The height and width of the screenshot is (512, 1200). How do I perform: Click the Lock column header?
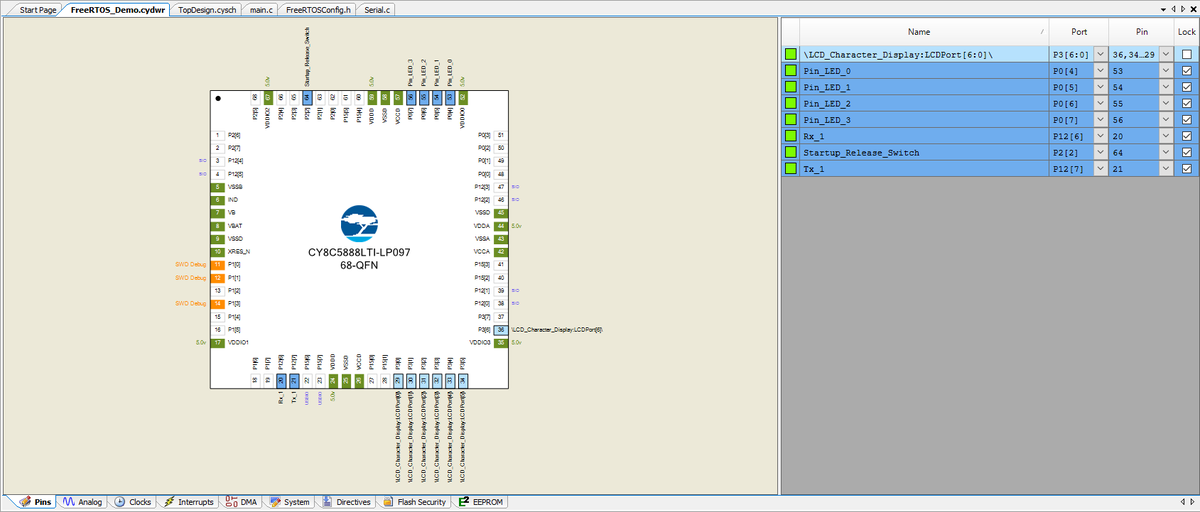1186,32
